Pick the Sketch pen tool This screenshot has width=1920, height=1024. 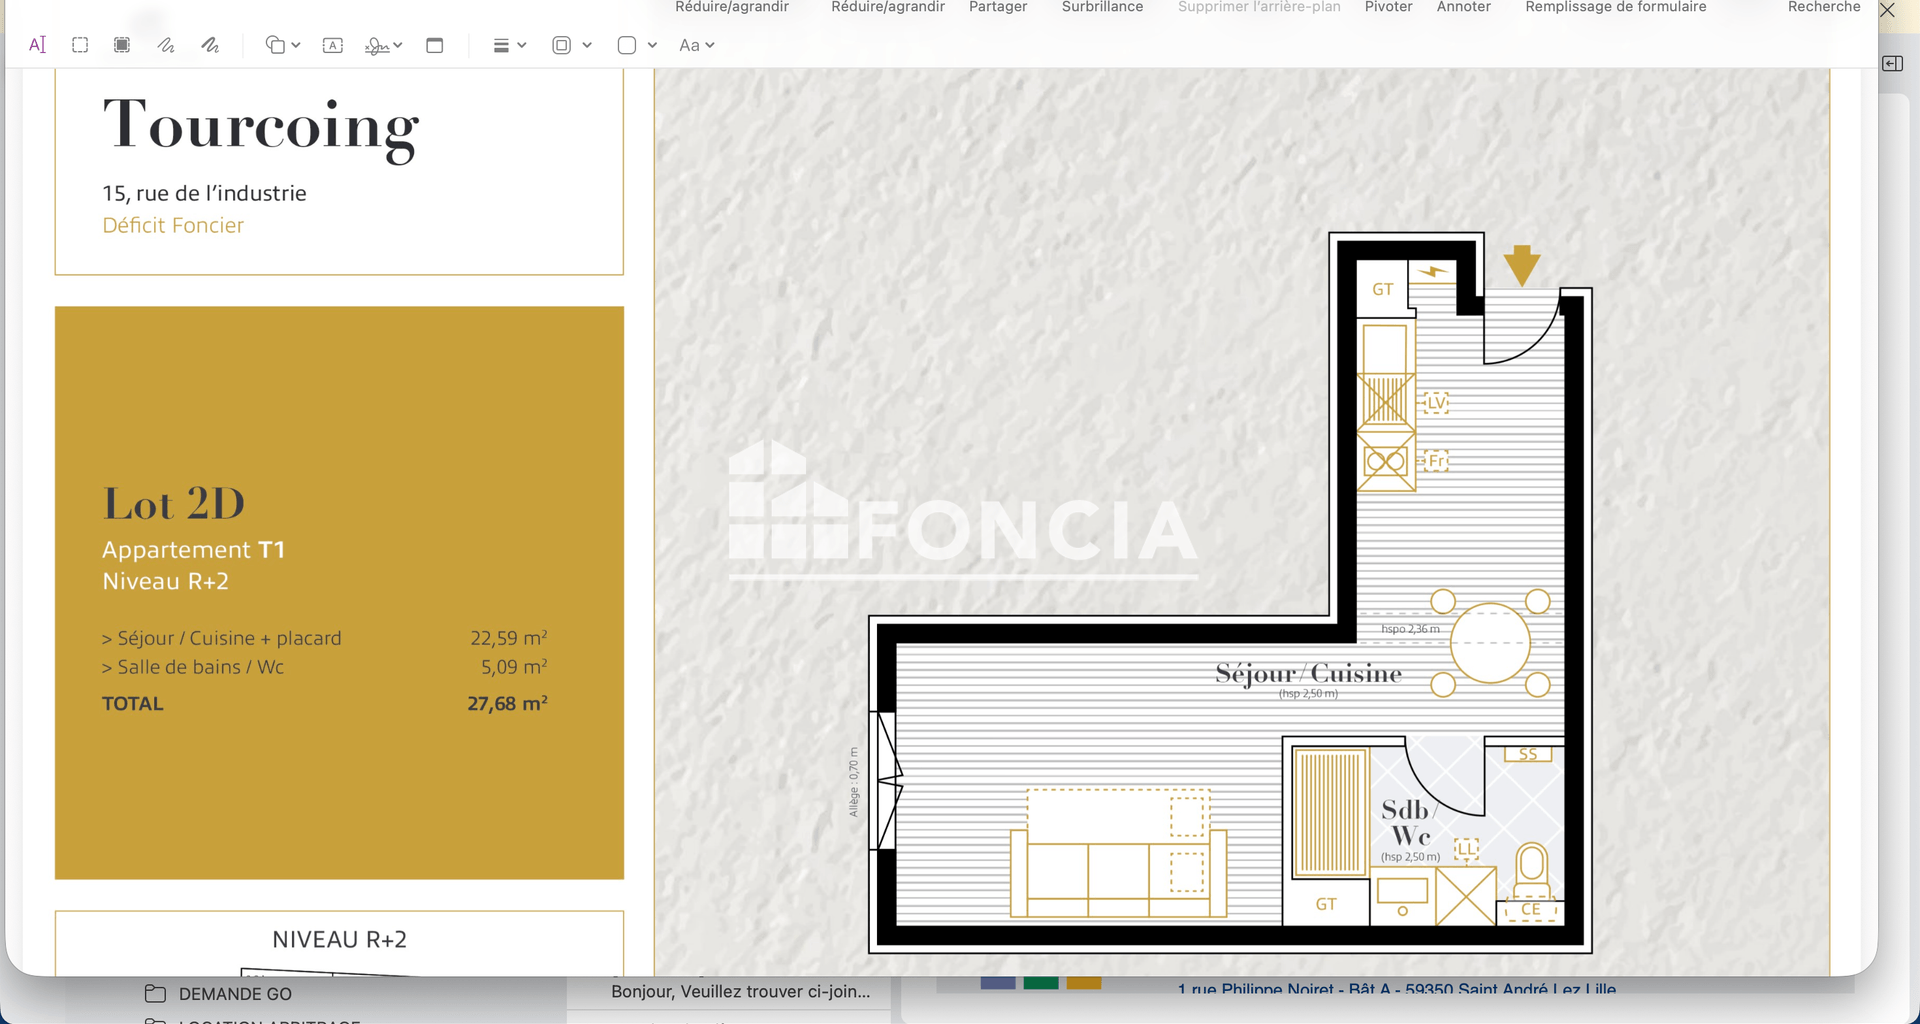[x=166, y=45]
